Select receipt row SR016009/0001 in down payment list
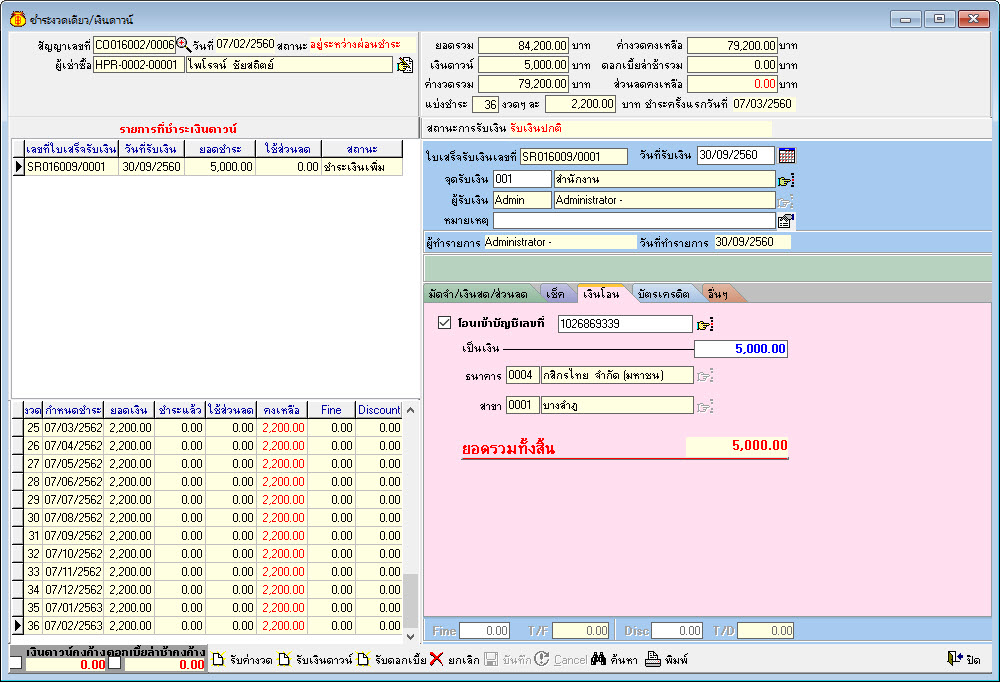This screenshot has height=683, width=1000. coord(208,167)
